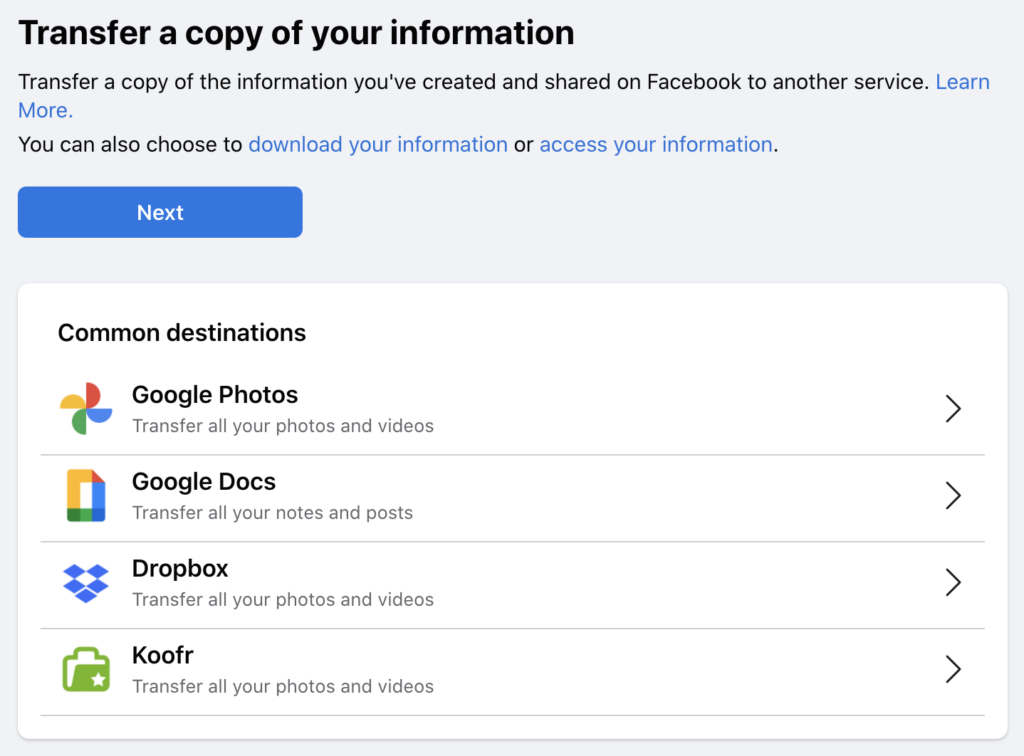Image resolution: width=1024 pixels, height=756 pixels.
Task: Open Dropbox using its right arrow
Action: (952, 582)
